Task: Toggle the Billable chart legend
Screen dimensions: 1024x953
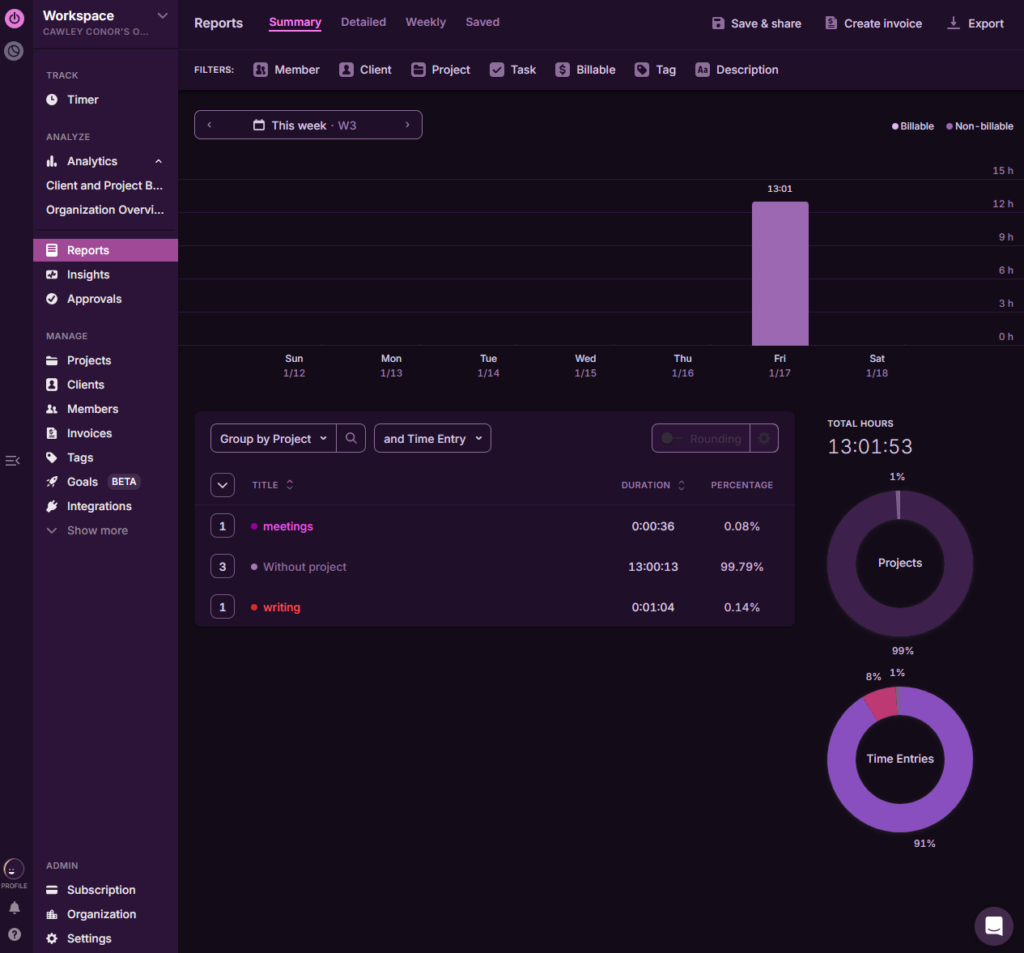Action: coord(913,127)
